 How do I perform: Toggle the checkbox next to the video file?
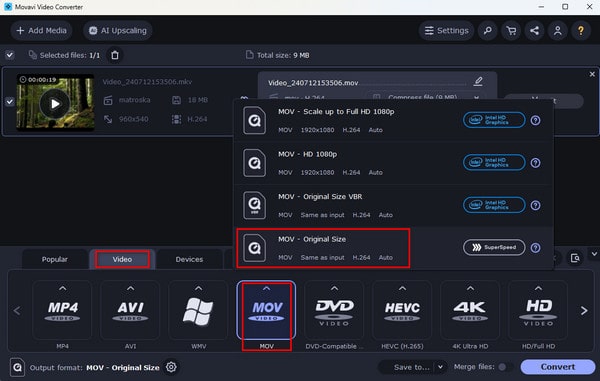click(x=10, y=102)
